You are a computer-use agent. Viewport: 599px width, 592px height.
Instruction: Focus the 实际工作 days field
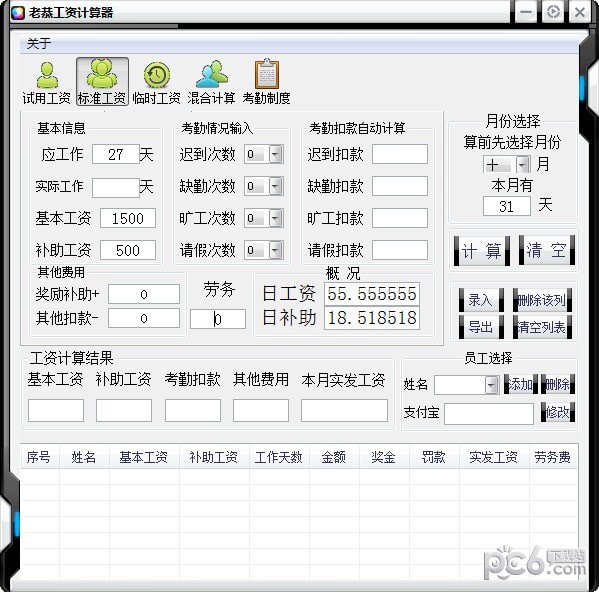116,188
